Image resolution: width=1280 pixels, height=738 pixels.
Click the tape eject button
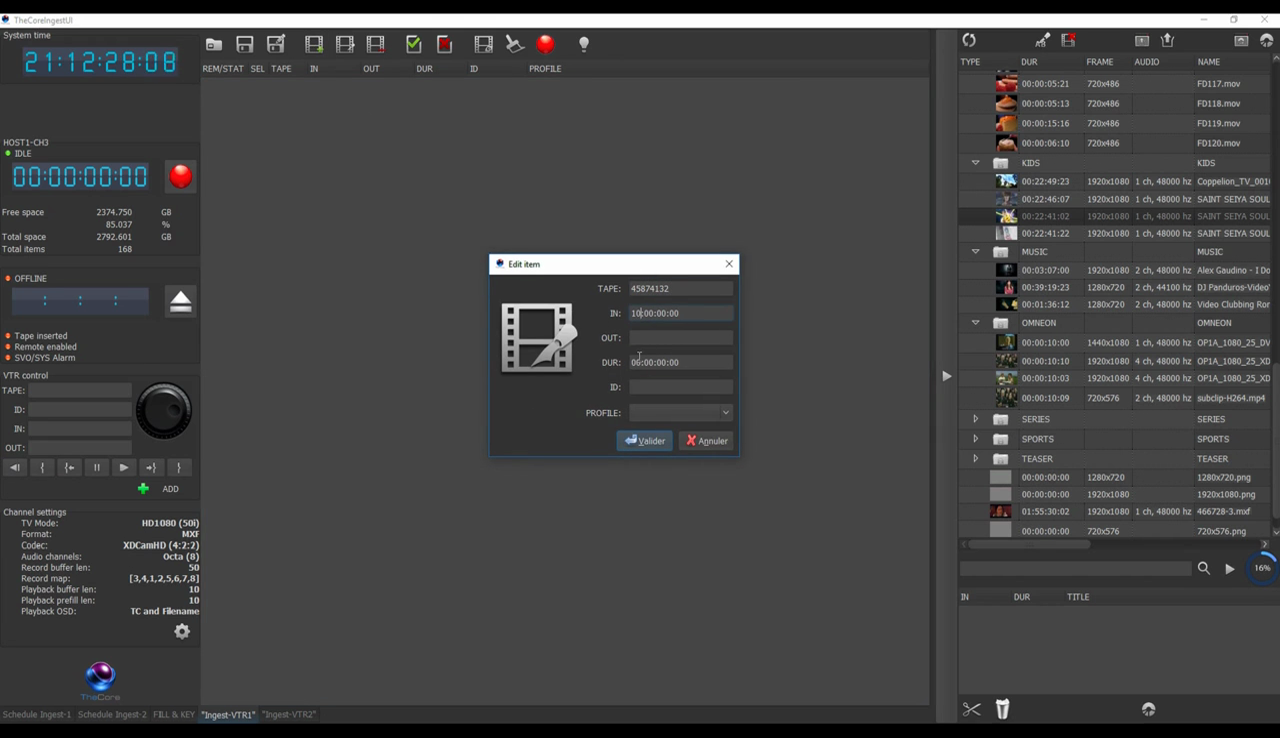(x=181, y=301)
